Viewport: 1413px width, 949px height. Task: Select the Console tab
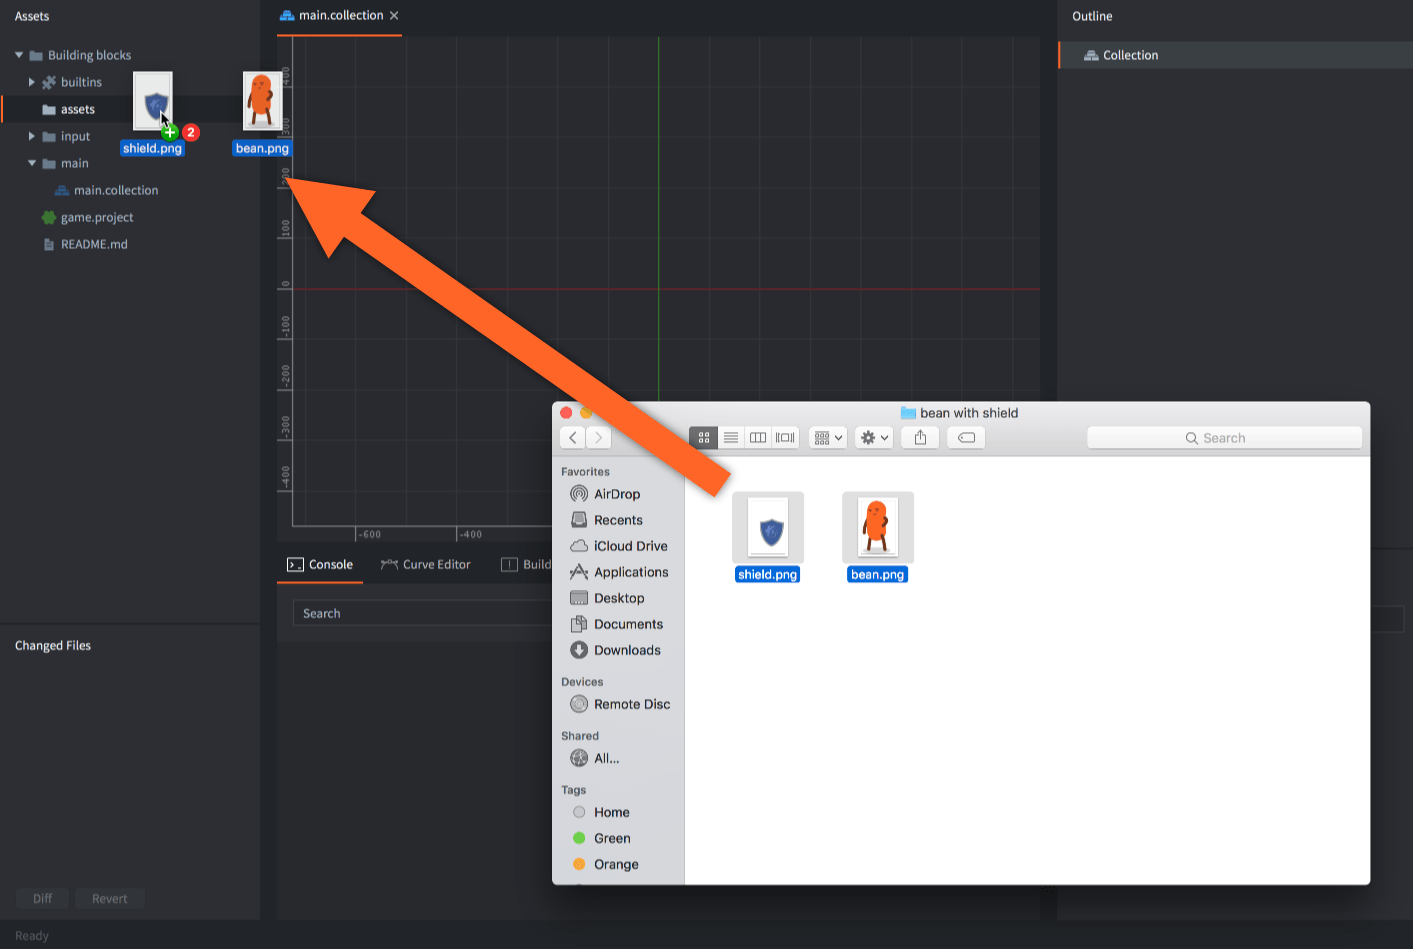click(320, 564)
